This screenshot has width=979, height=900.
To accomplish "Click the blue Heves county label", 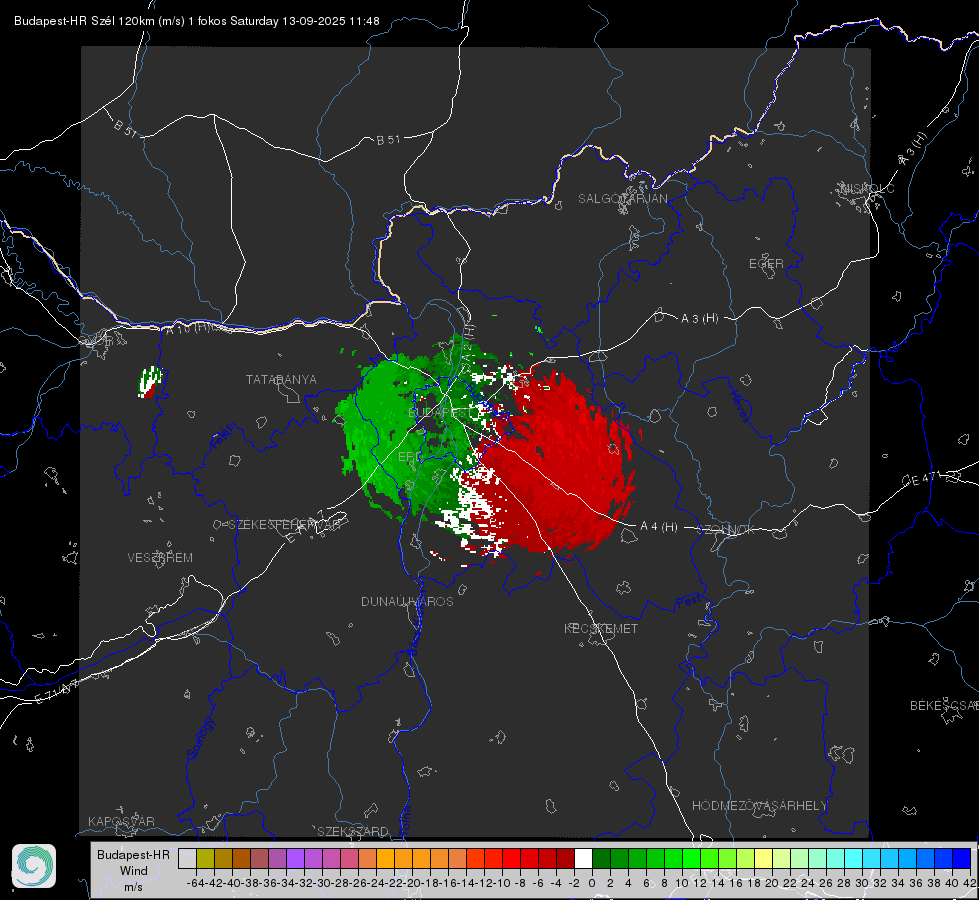I will [739, 406].
